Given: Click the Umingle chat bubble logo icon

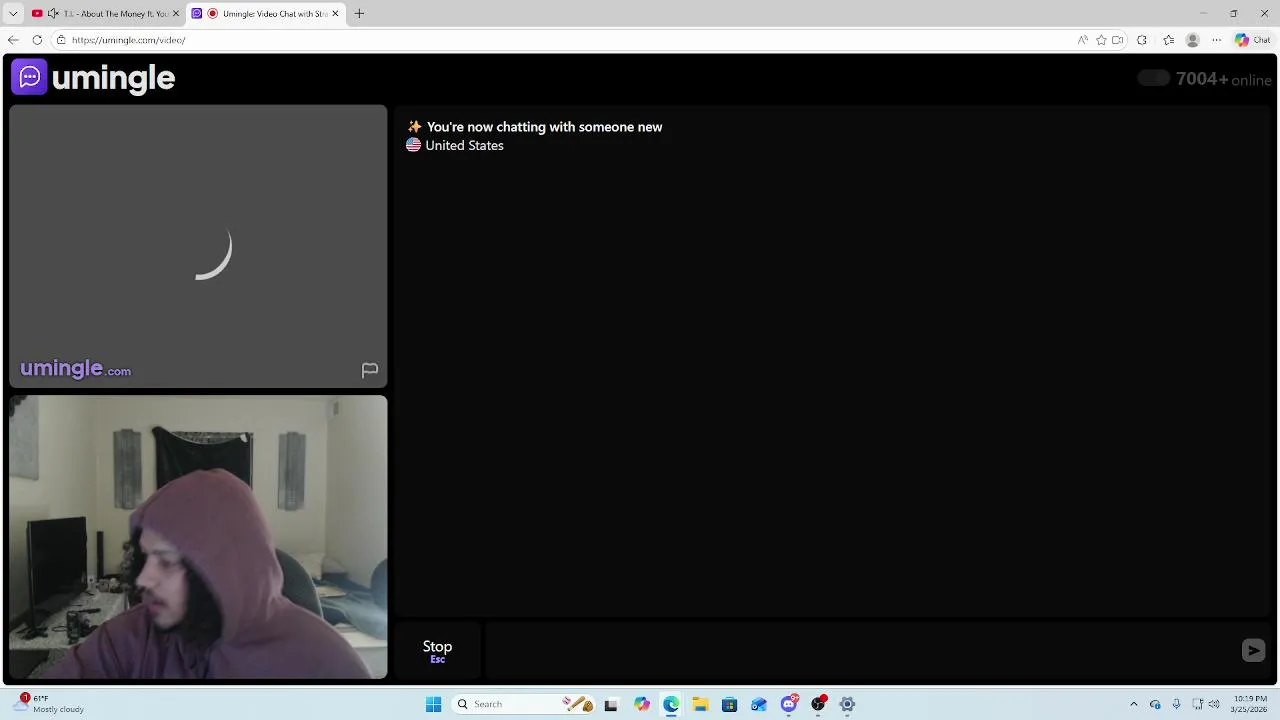Looking at the screenshot, I should pyautogui.click(x=29, y=77).
